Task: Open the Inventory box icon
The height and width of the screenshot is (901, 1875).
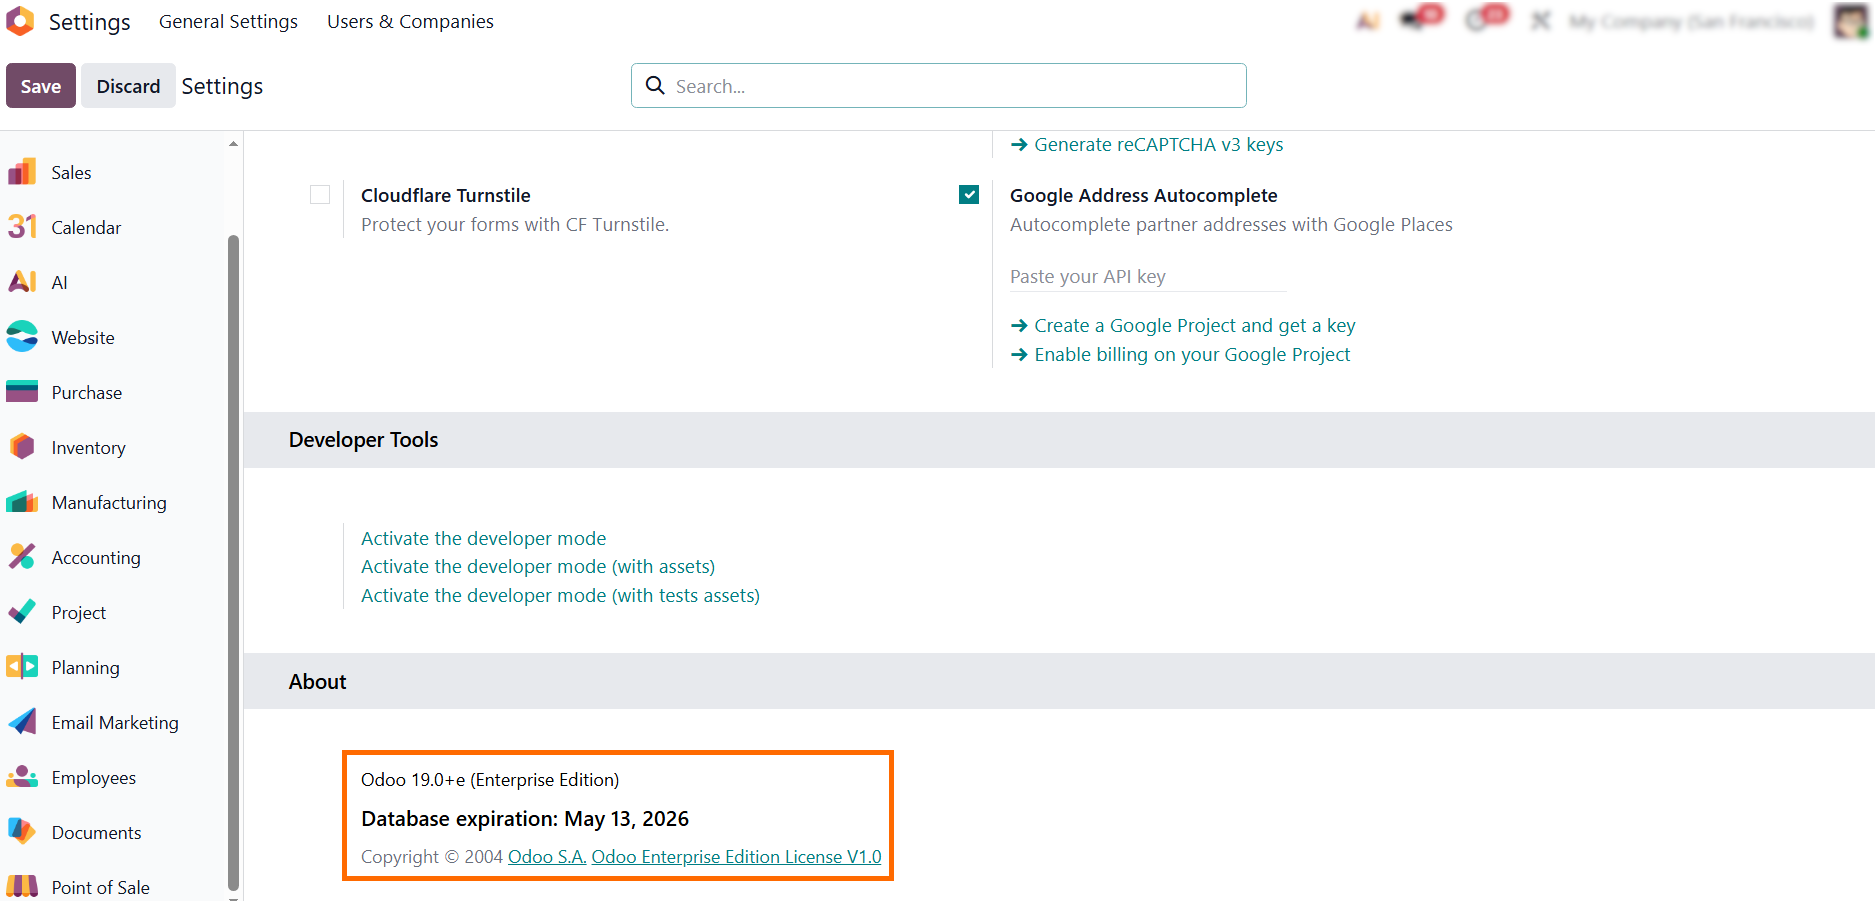Action: 22,447
